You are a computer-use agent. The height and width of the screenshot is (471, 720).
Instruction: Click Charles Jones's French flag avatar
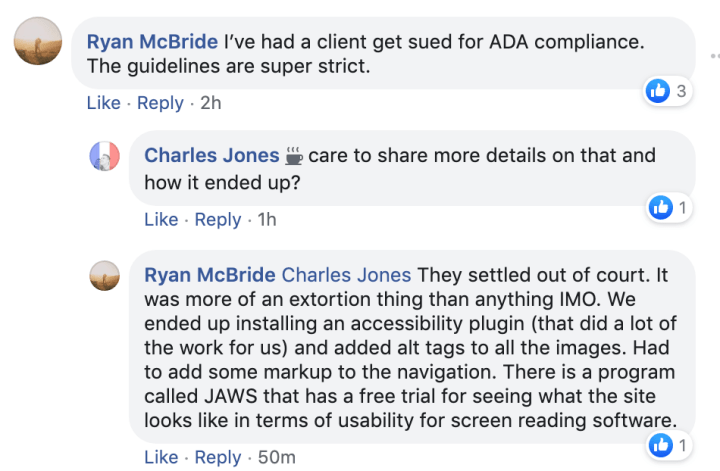point(105,155)
